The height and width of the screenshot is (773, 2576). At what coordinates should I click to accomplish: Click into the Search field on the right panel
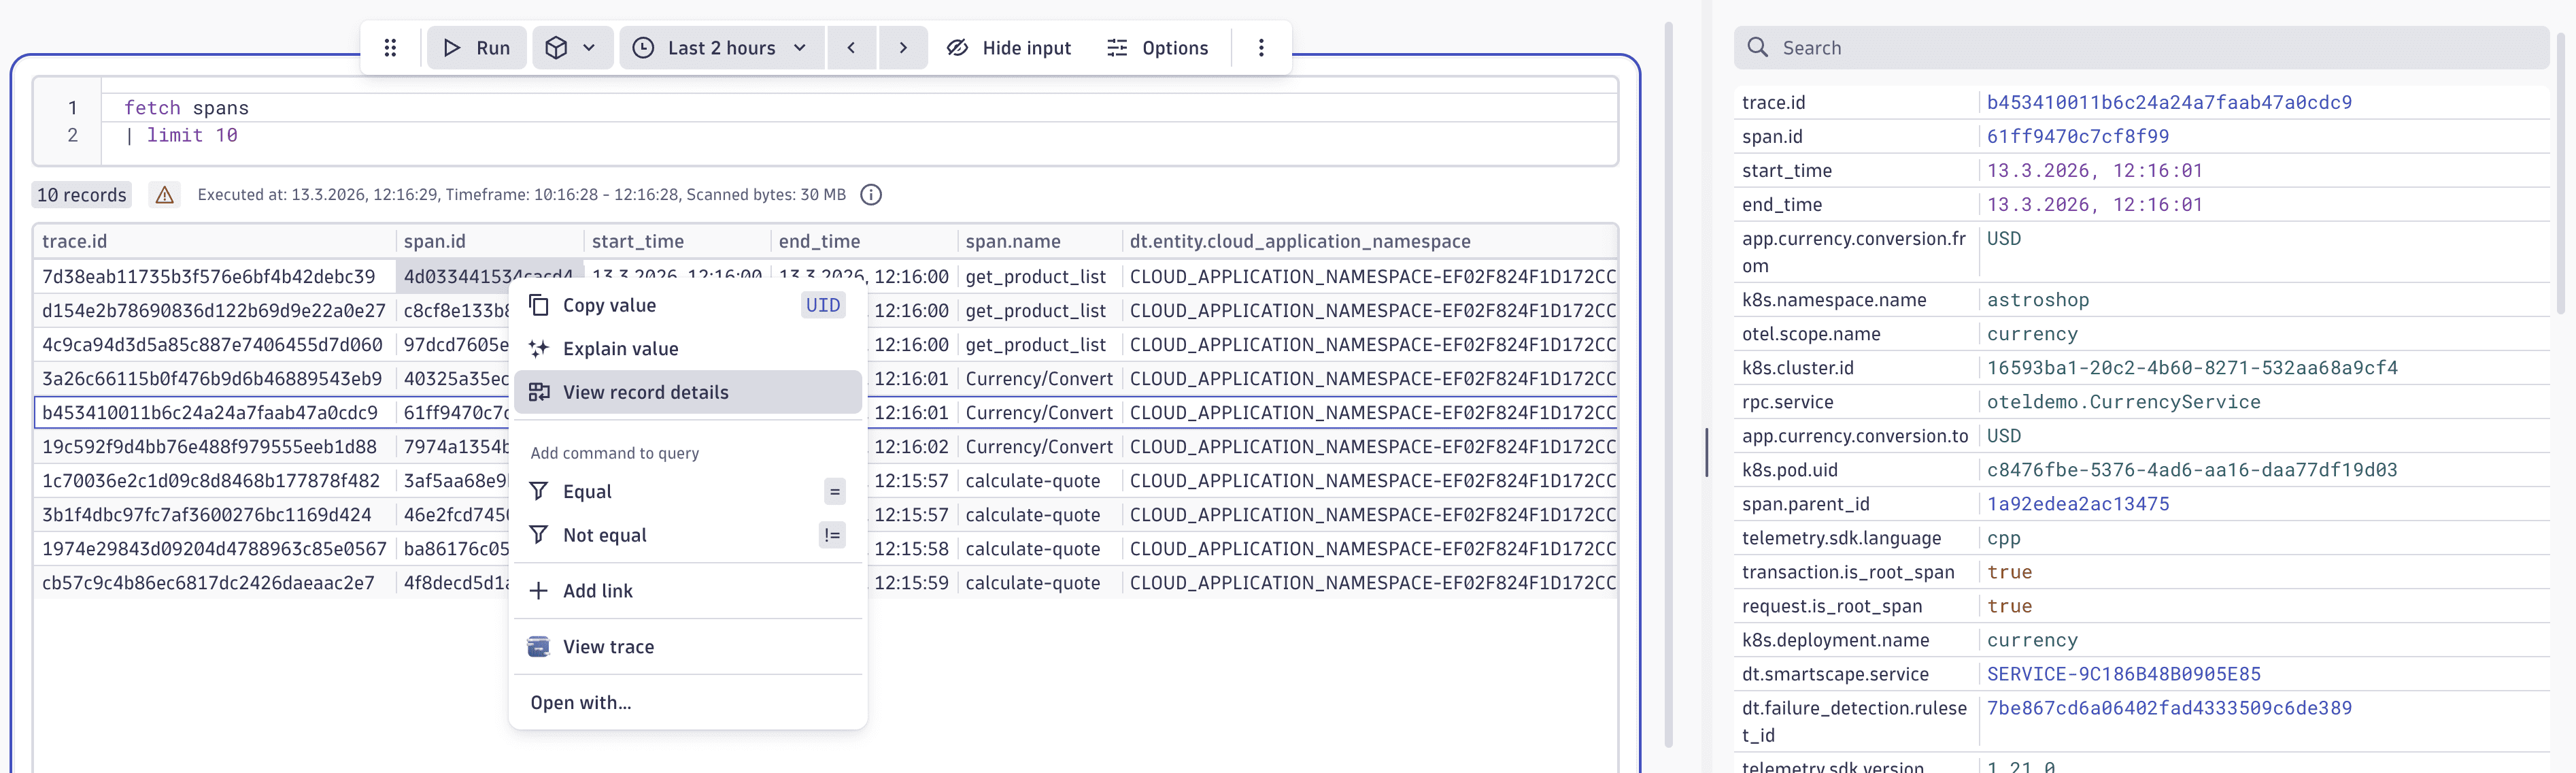point(2100,47)
